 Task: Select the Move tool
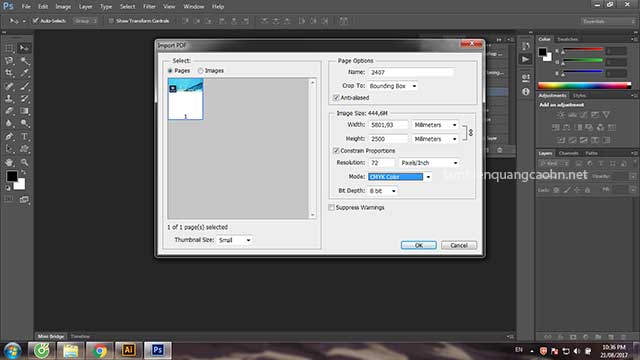pos(24,48)
